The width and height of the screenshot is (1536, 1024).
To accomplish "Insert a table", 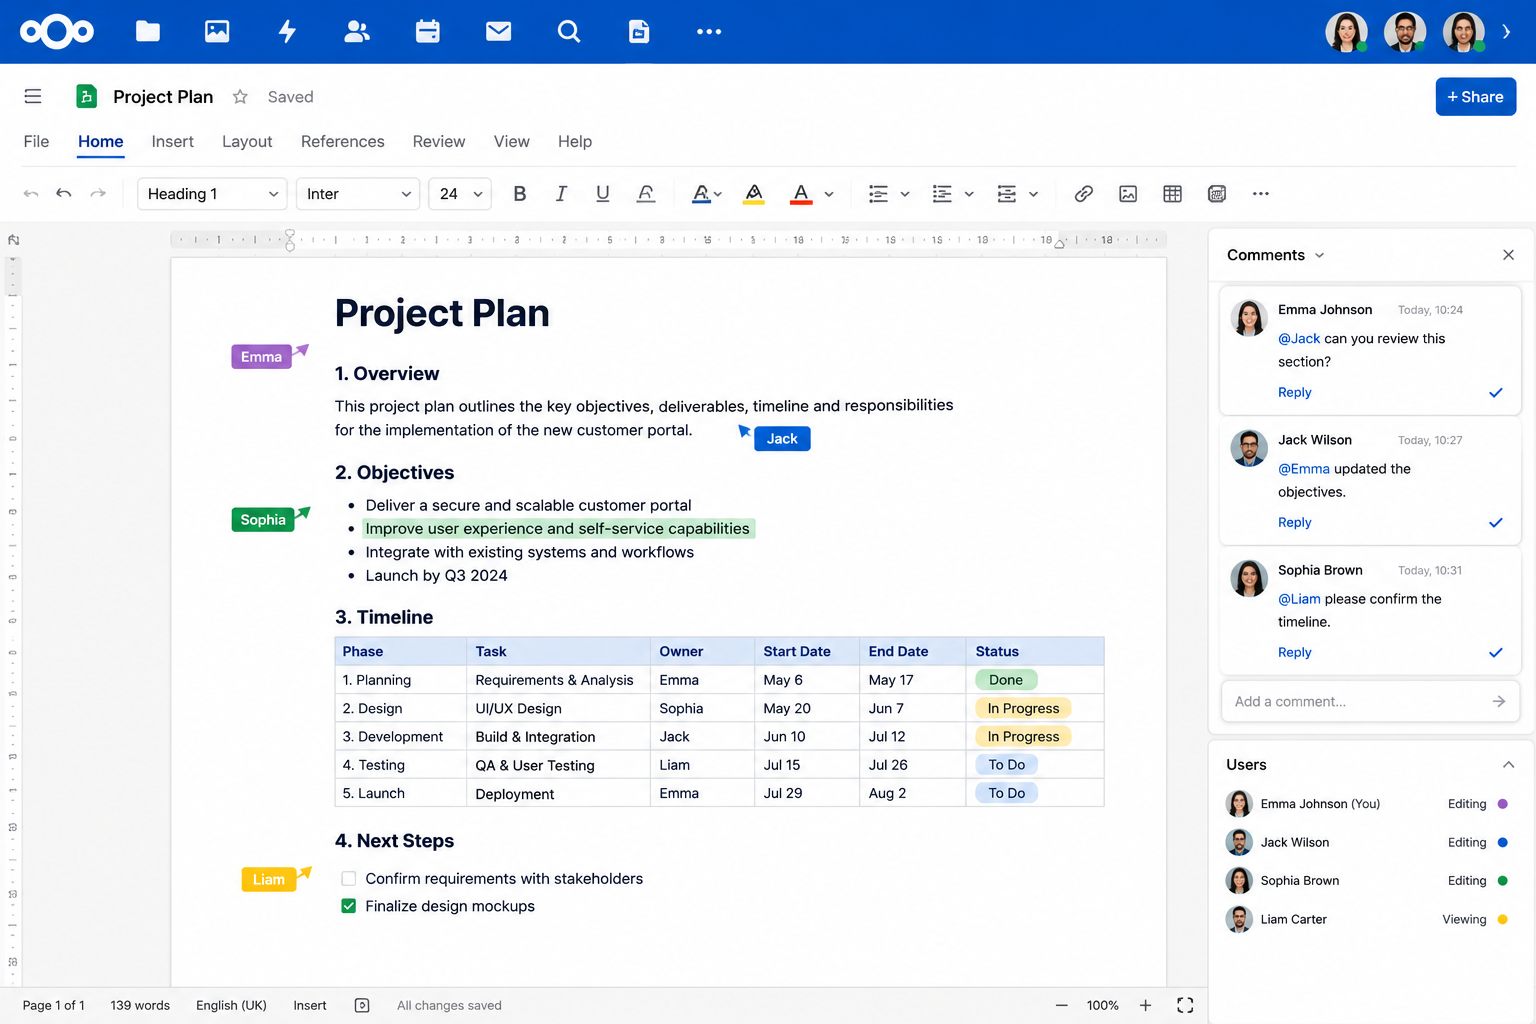I will pos(1172,194).
